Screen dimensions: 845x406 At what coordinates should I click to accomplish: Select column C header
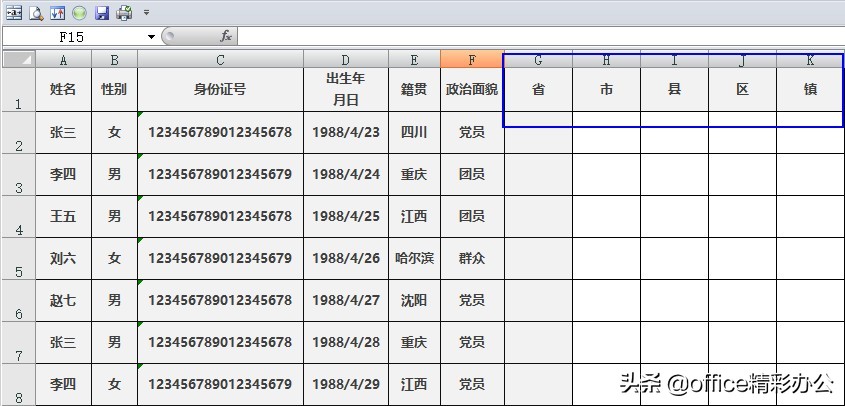pyautogui.click(x=220, y=59)
